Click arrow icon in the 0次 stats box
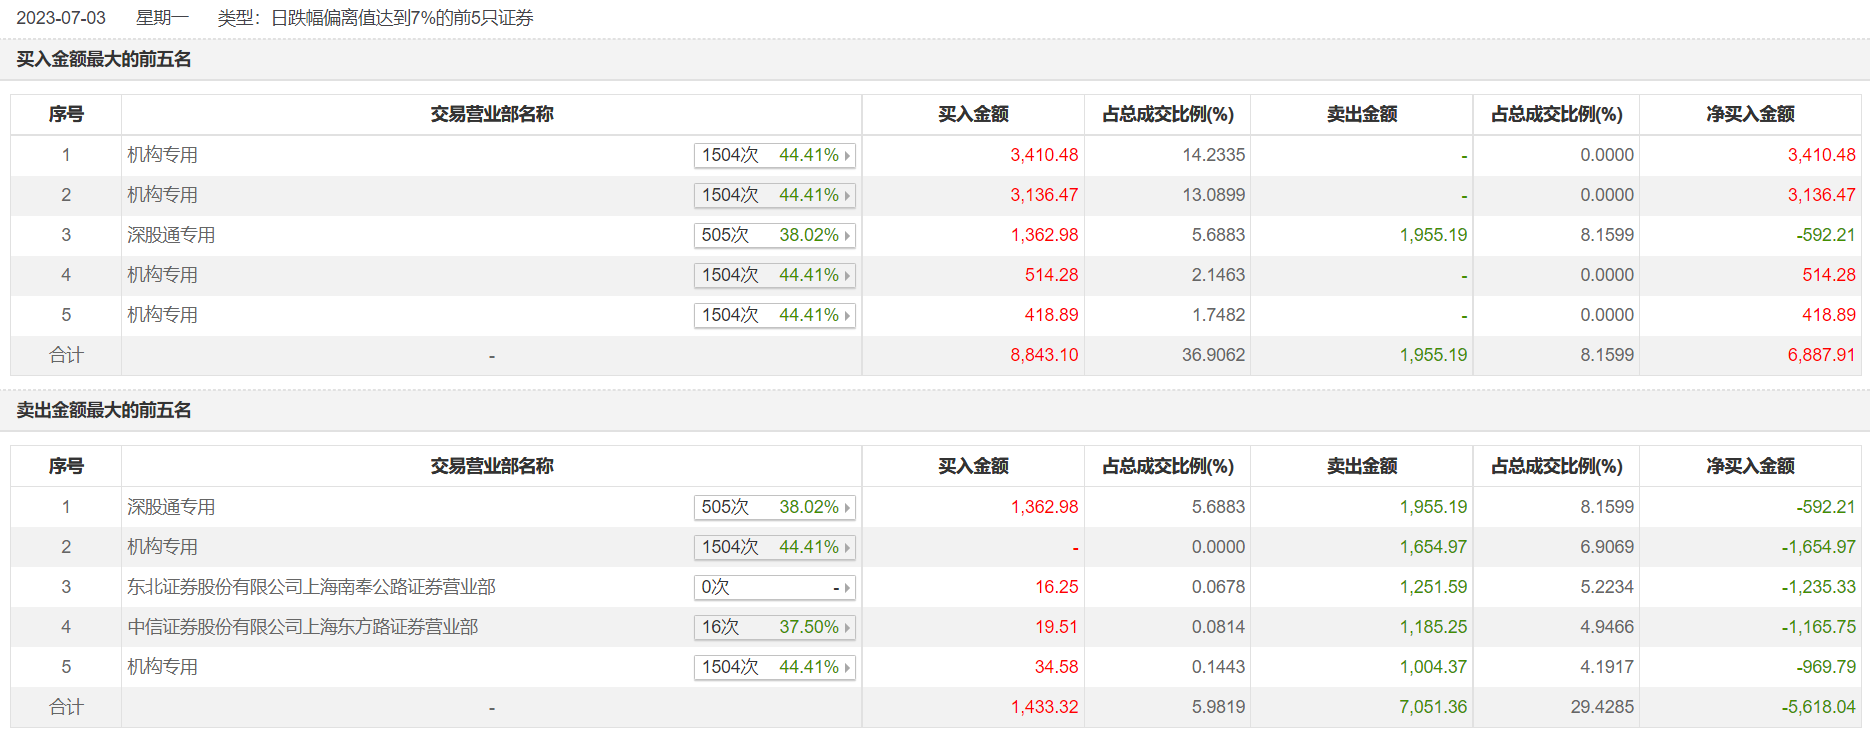The image size is (1870, 737). pos(847,588)
